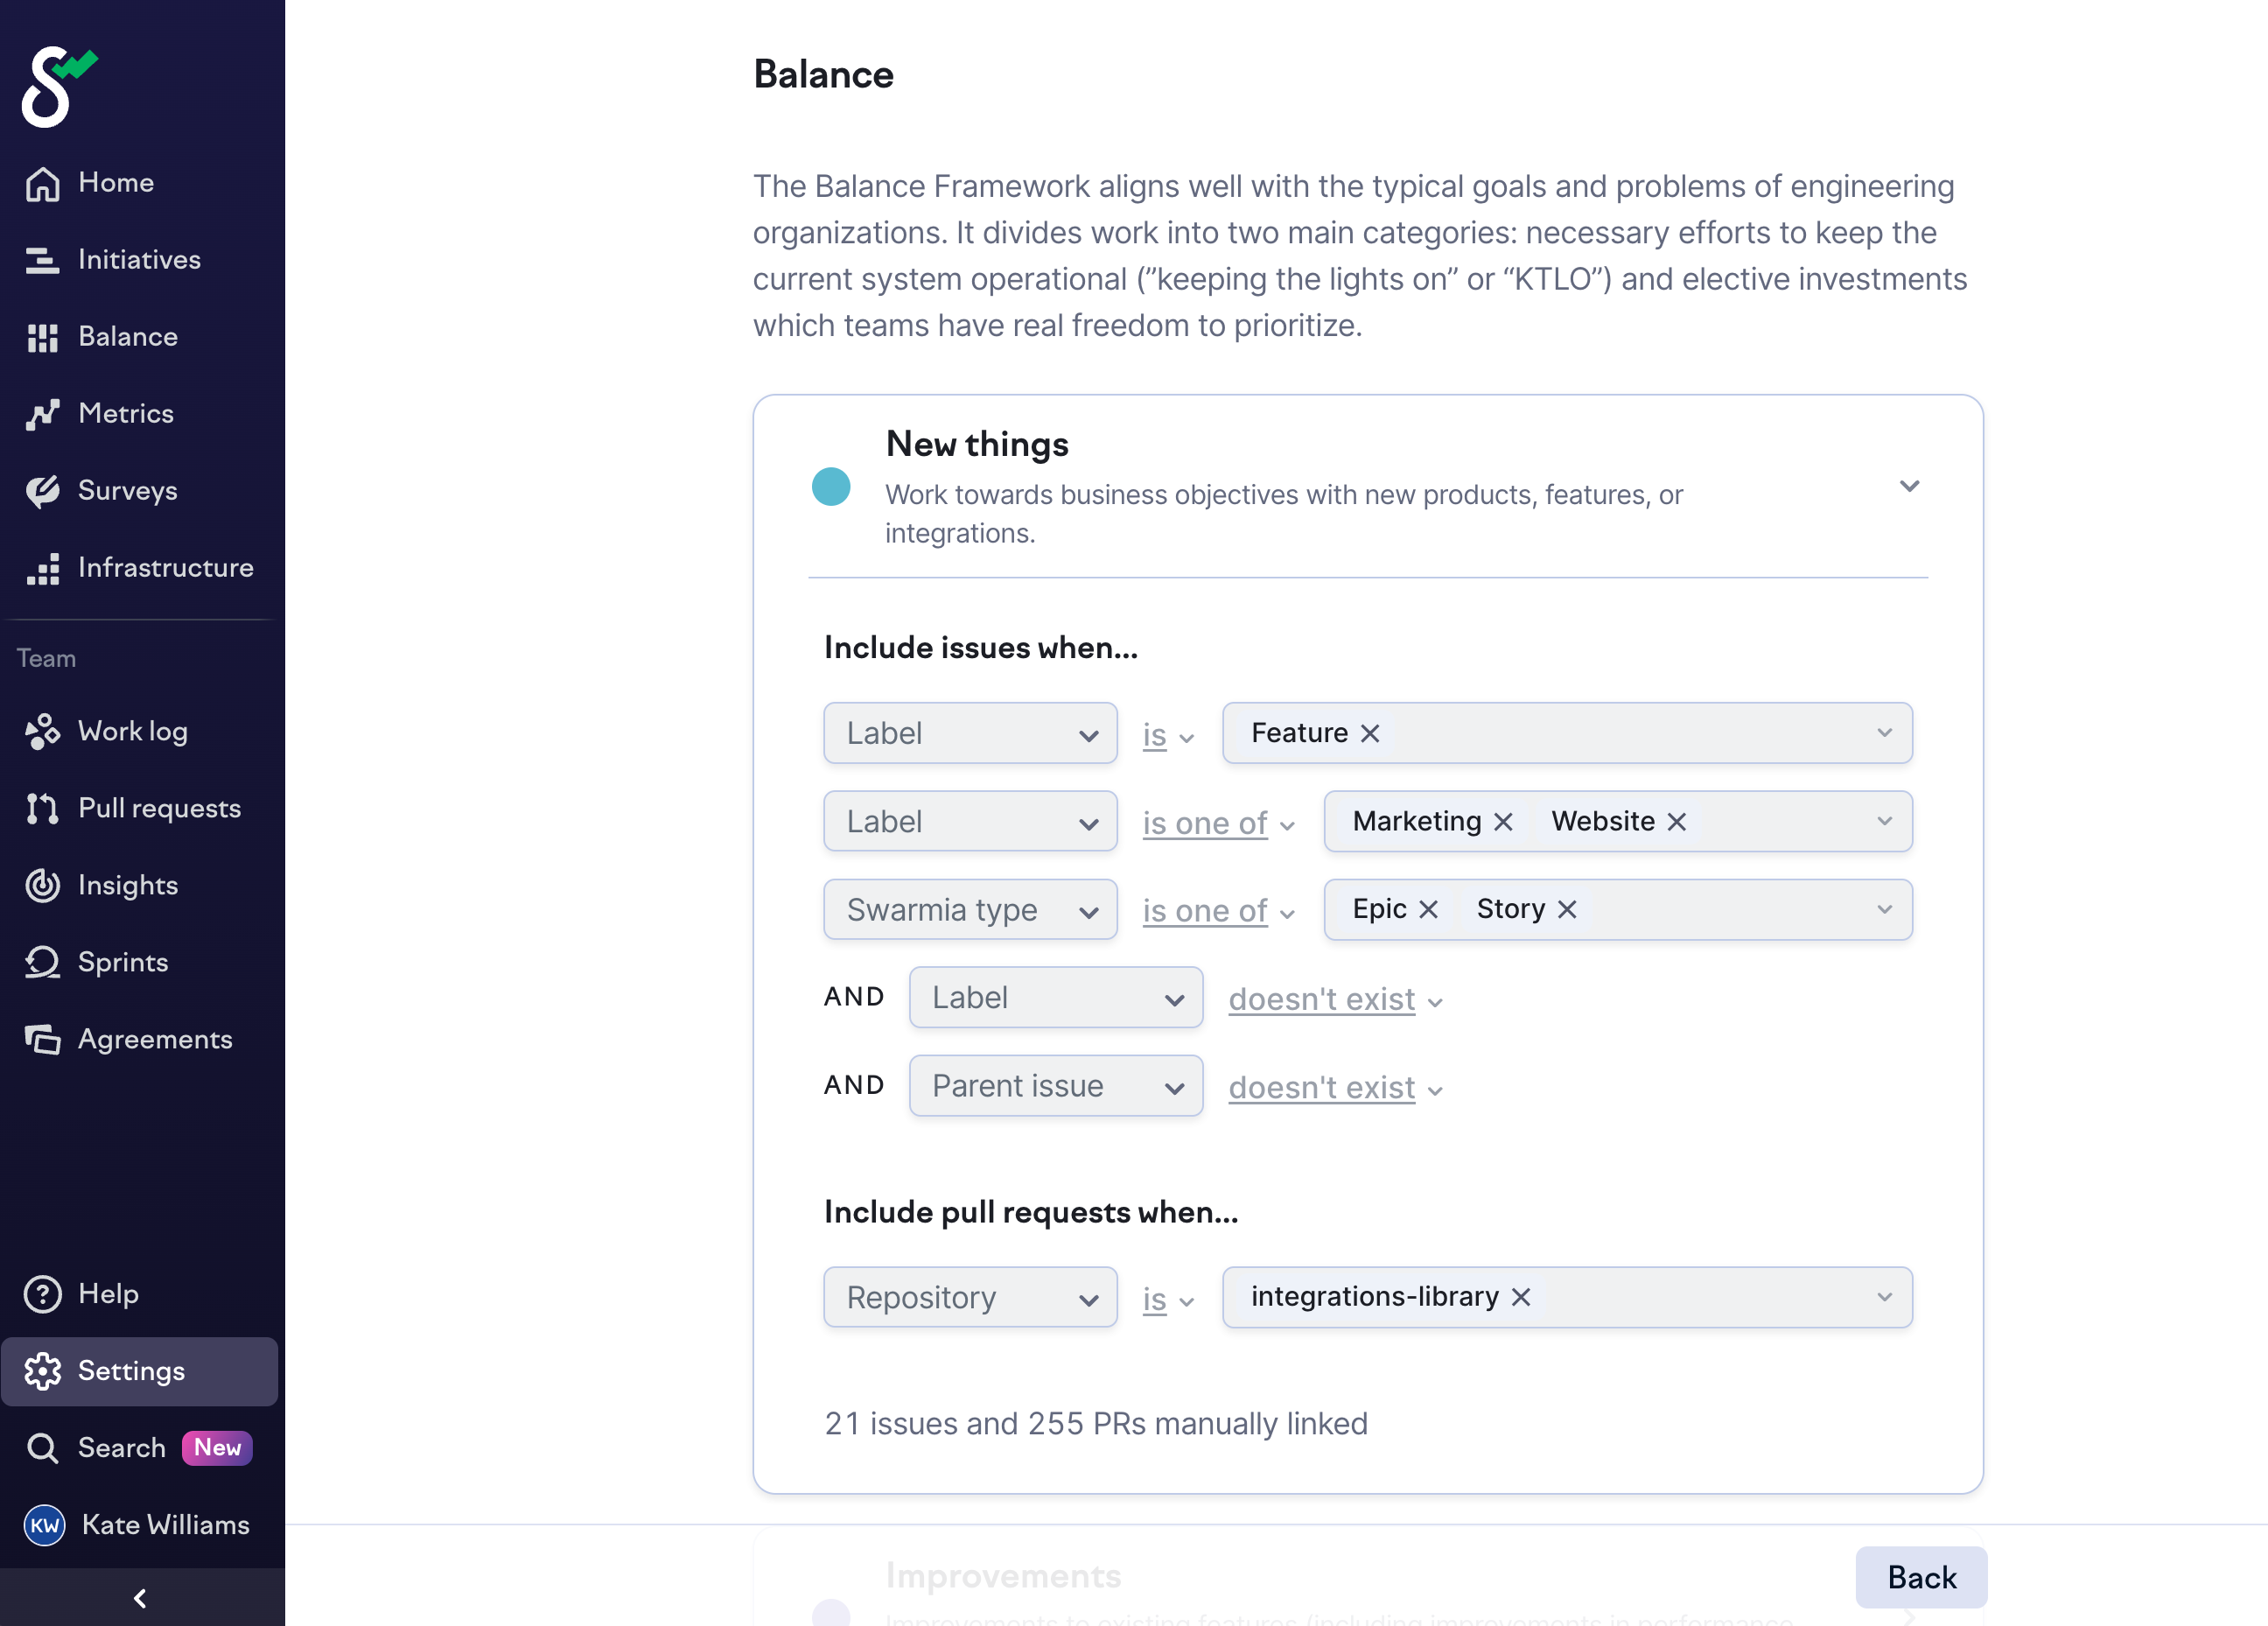The image size is (2268, 1626).
Task: Open the Swarmia type field dropdown
Action: tap(970, 910)
